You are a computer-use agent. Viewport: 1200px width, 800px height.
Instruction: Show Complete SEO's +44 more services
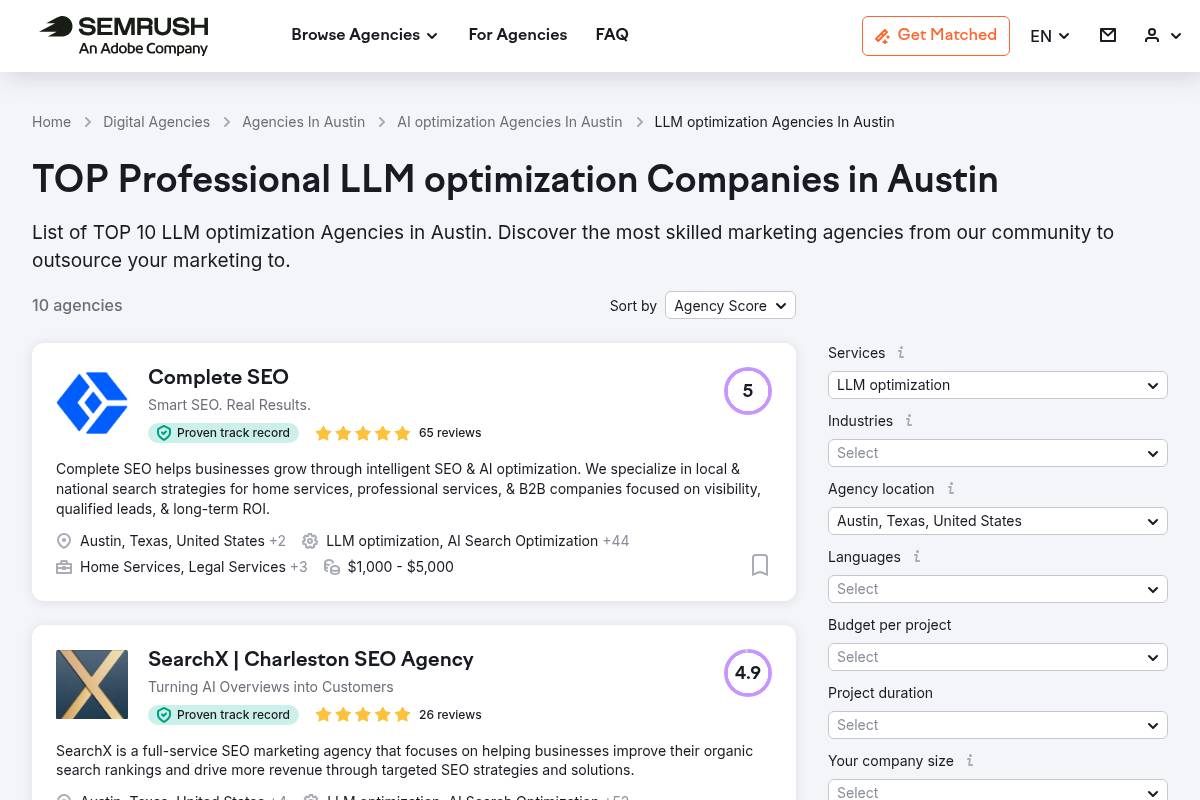pos(616,541)
